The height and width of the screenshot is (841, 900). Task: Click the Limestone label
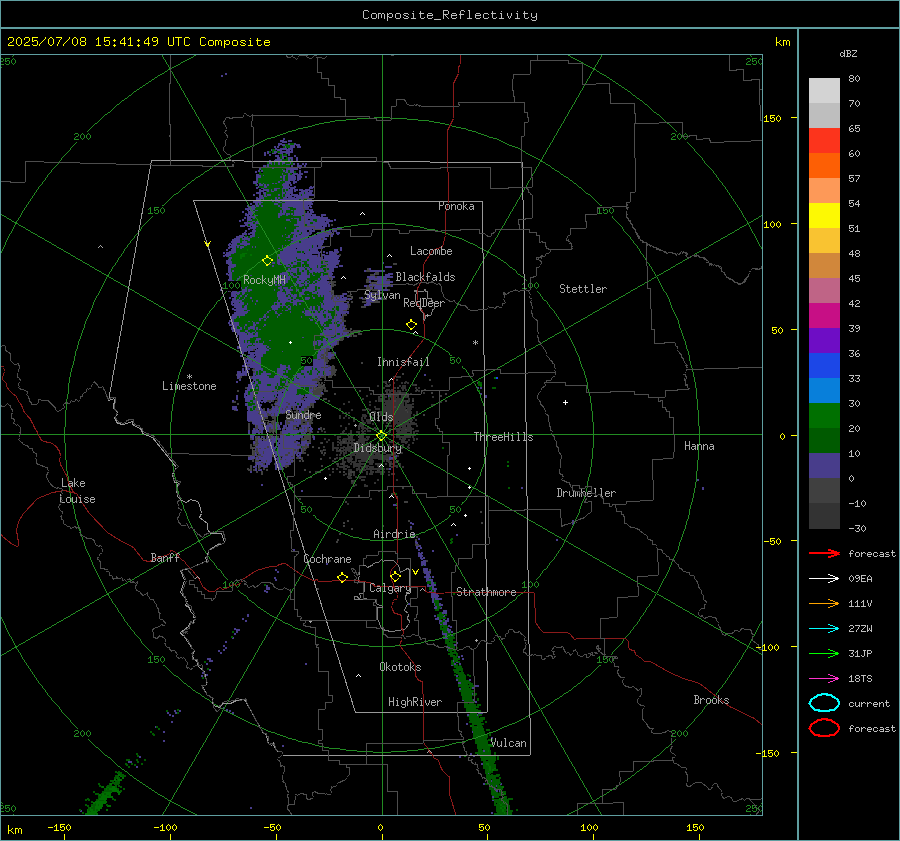[189, 386]
